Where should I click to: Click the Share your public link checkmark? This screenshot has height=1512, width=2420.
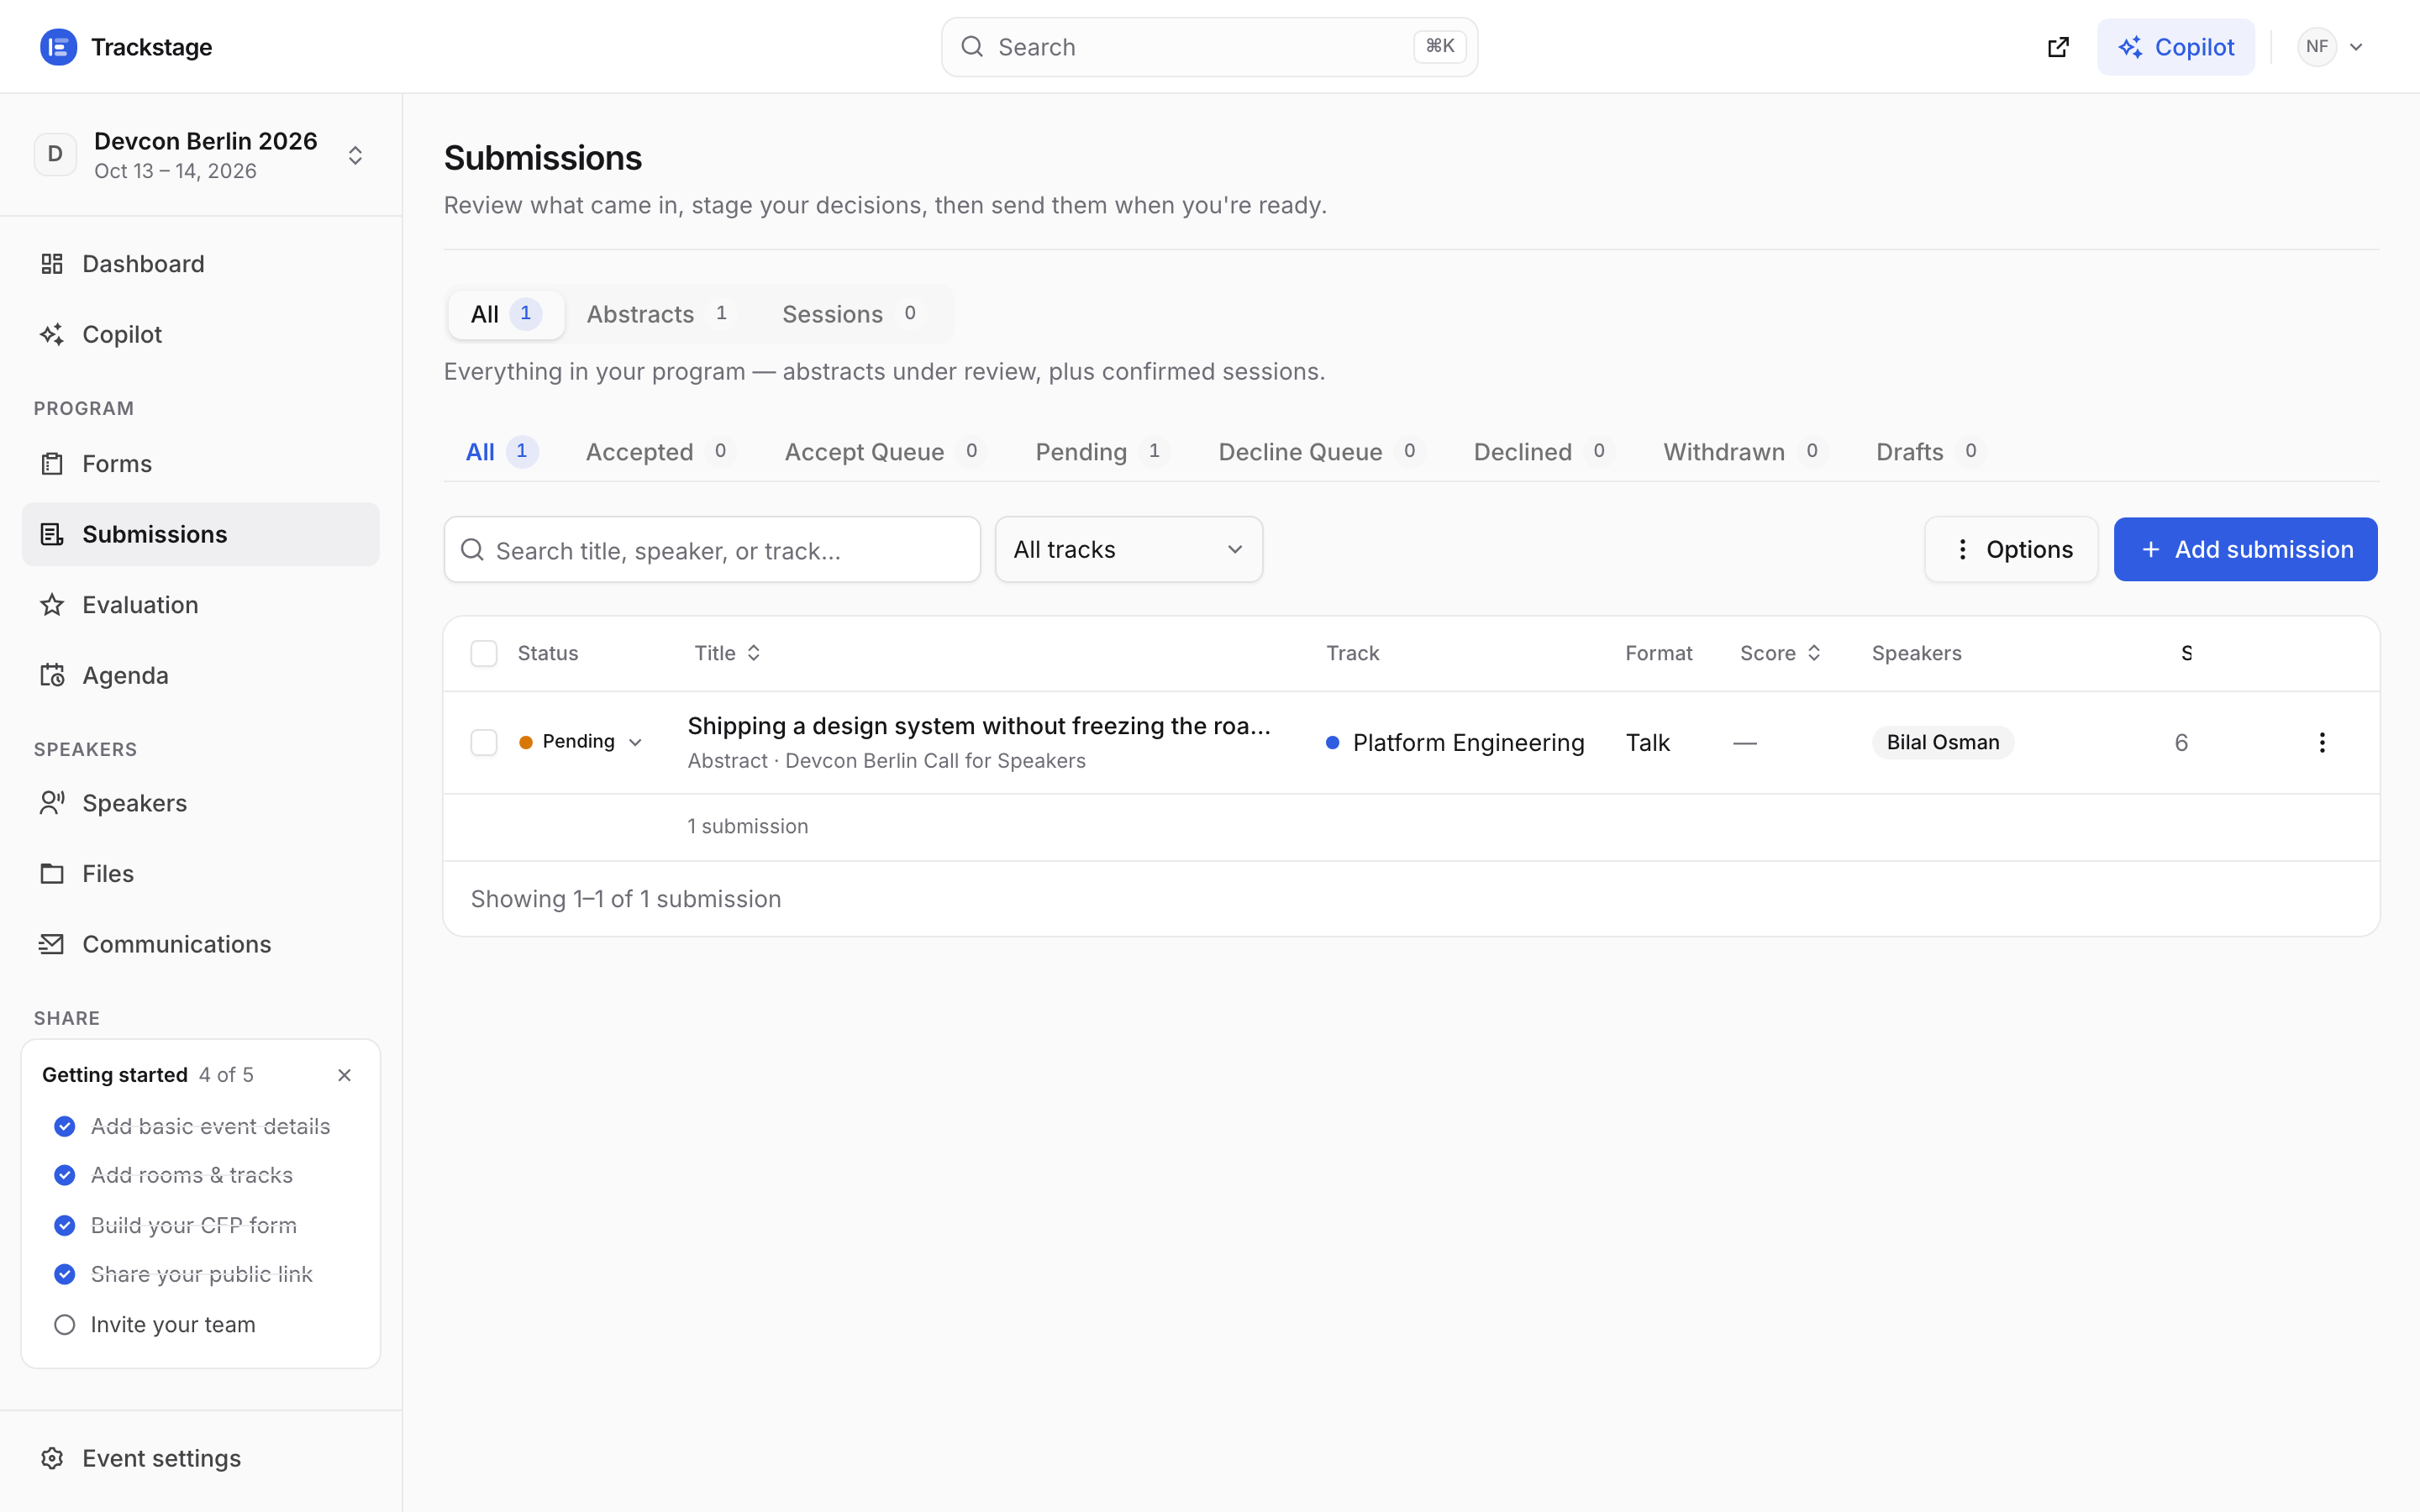point(65,1274)
